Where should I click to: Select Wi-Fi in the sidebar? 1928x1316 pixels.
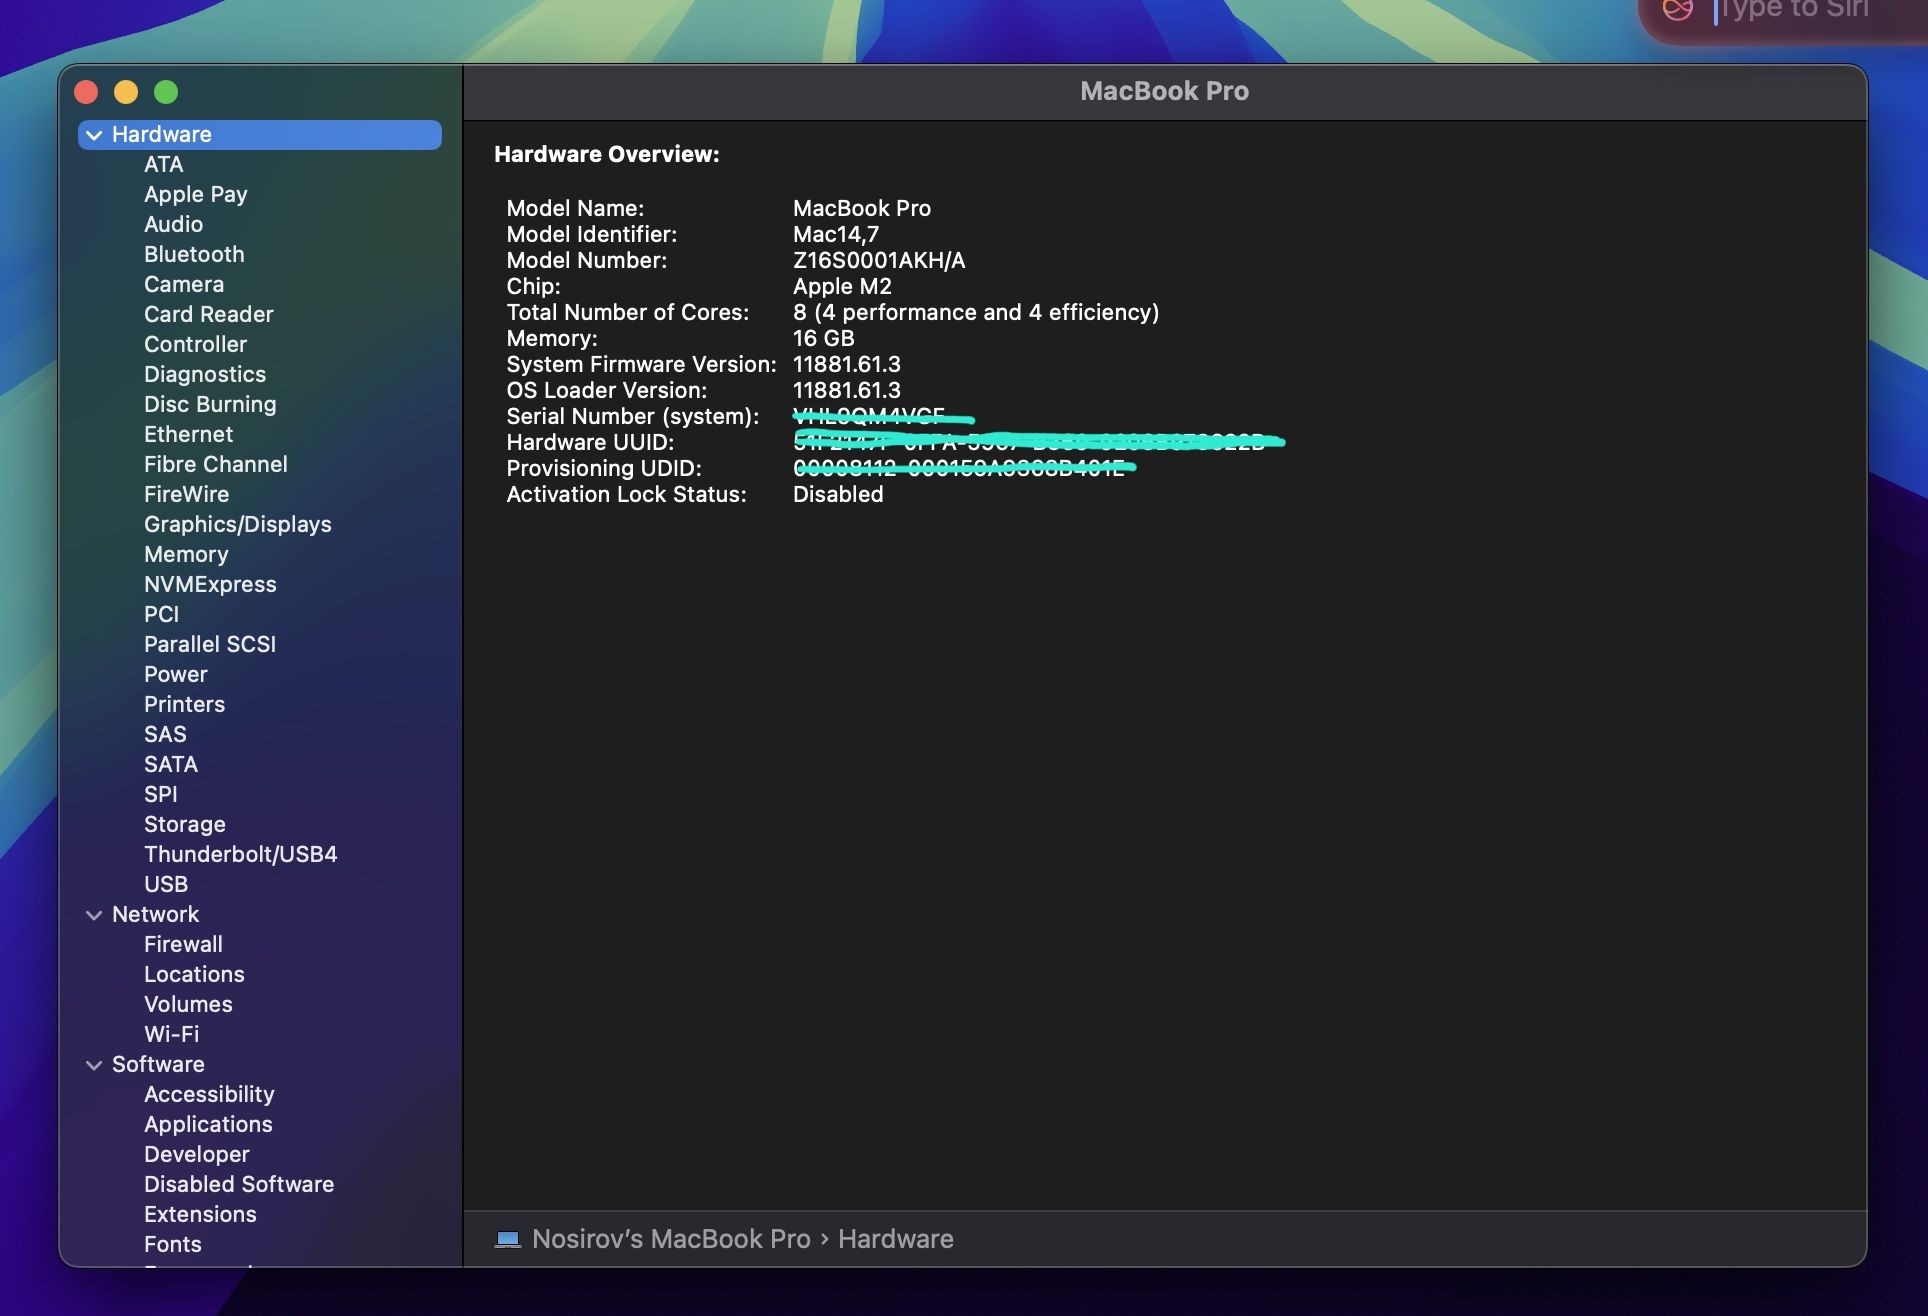[x=171, y=1035]
